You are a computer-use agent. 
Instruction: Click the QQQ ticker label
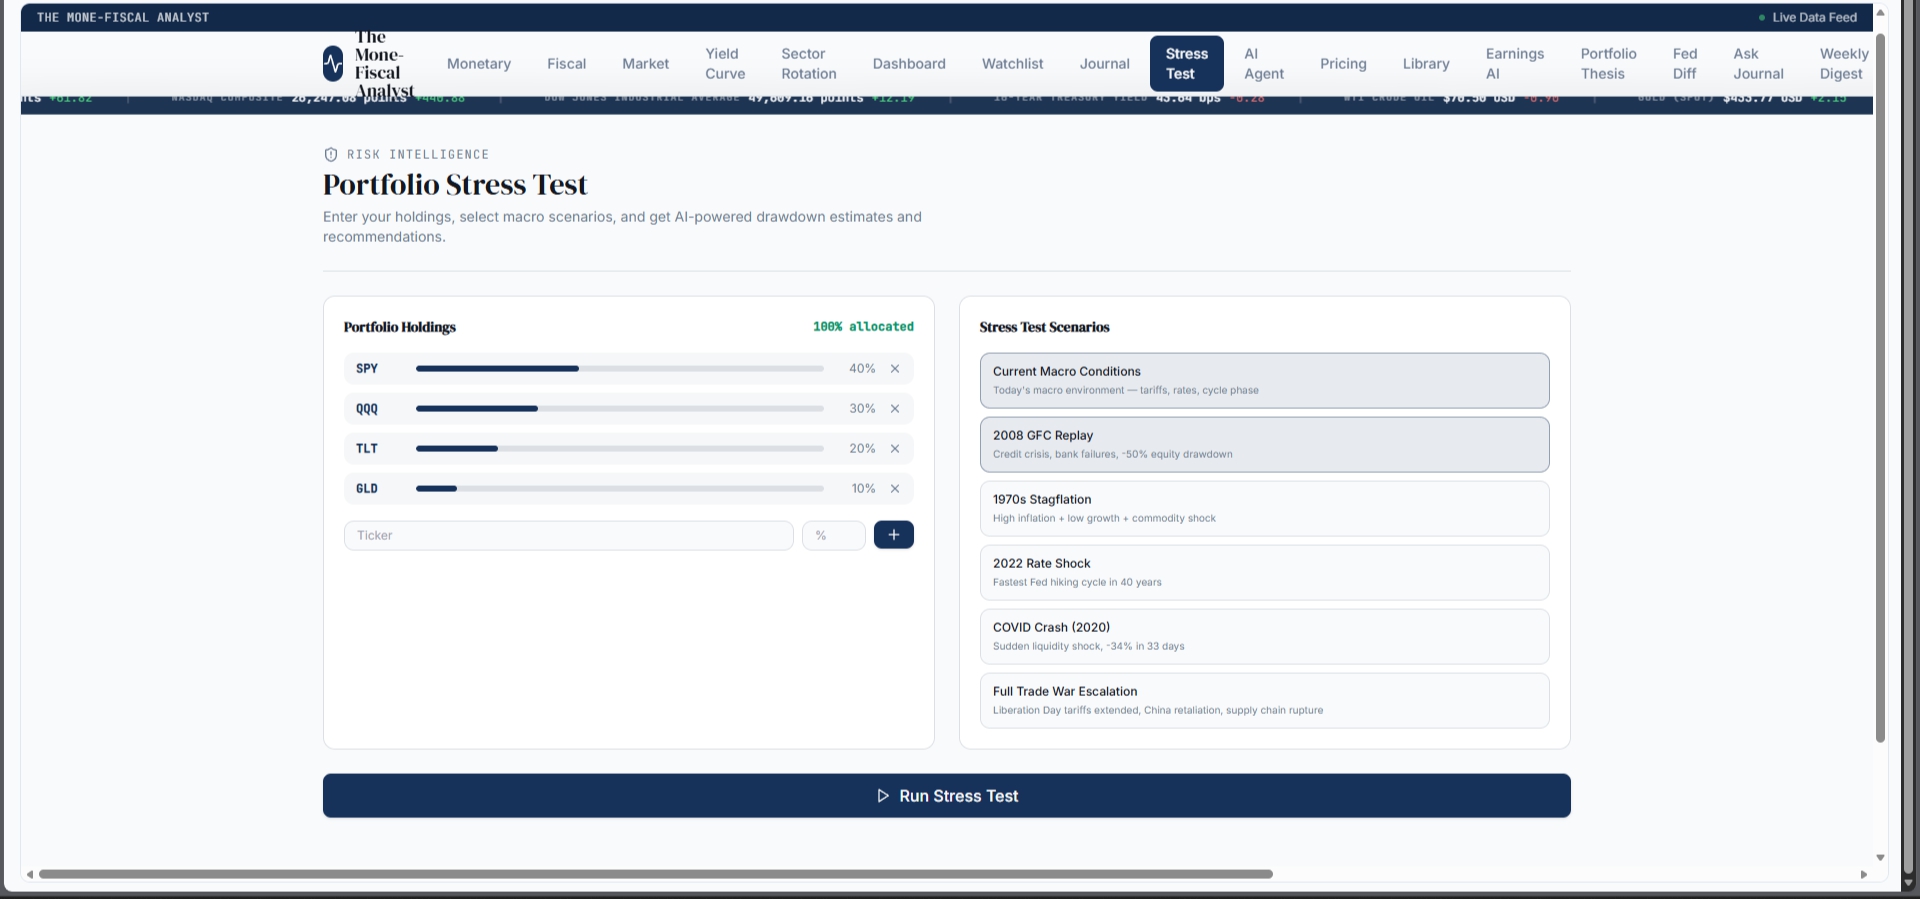[367, 409]
